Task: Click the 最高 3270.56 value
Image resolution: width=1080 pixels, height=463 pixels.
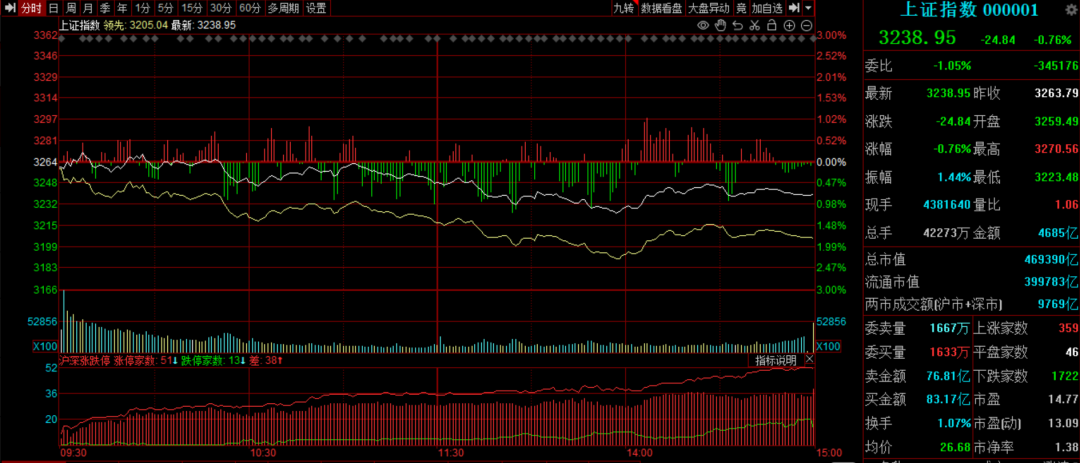Action: (x=1055, y=149)
